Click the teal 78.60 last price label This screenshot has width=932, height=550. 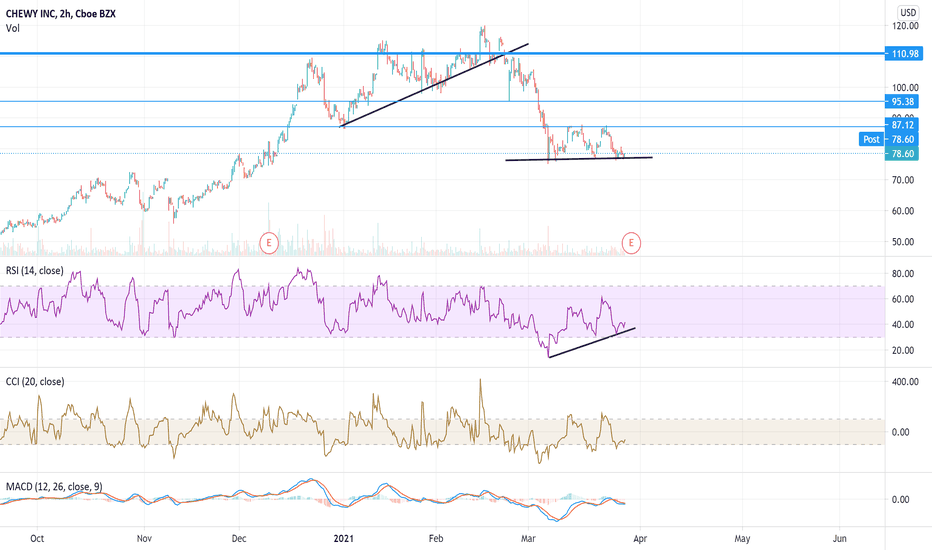point(902,154)
